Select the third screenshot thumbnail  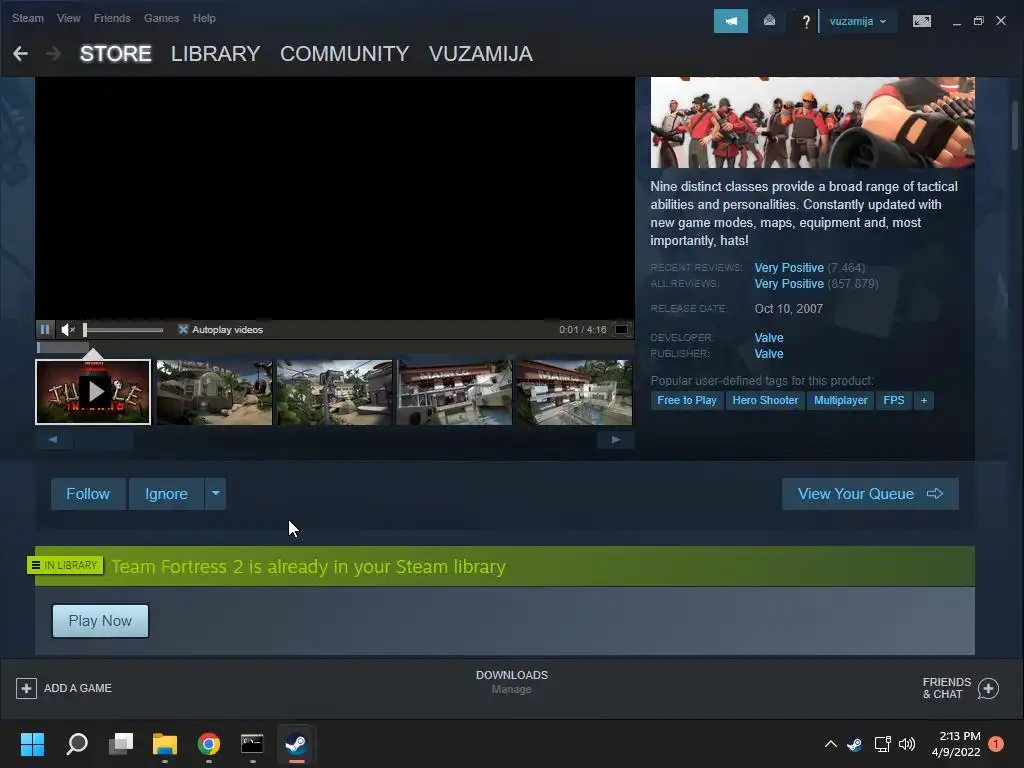pos(334,392)
